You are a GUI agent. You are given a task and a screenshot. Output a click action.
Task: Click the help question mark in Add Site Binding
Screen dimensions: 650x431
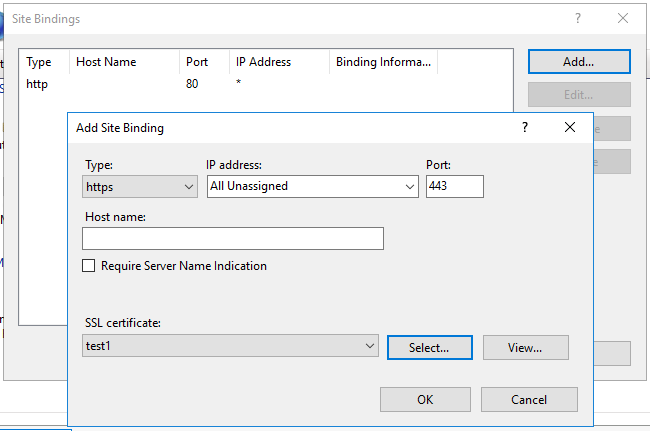click(x=525, y=128)
